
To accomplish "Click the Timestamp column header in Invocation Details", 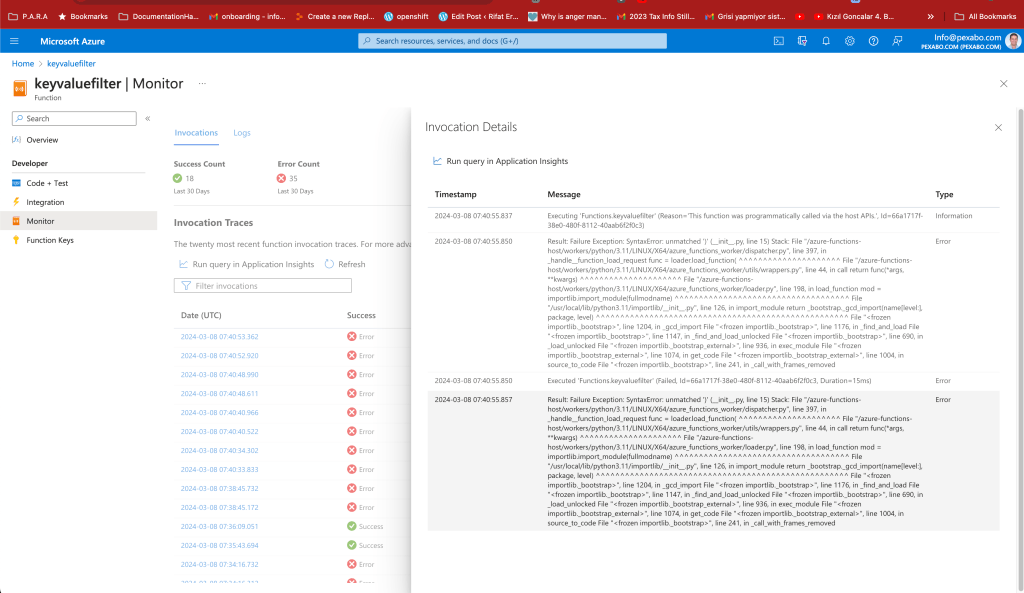I will tap(455, 195).
